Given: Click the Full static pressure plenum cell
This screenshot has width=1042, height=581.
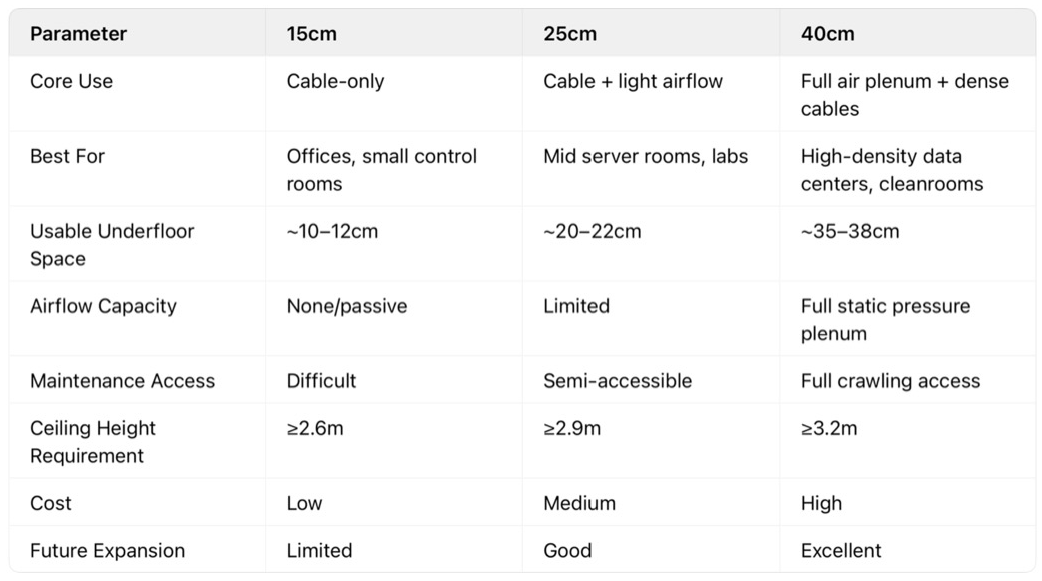Looking at the screenshot, I should (885, 320).
